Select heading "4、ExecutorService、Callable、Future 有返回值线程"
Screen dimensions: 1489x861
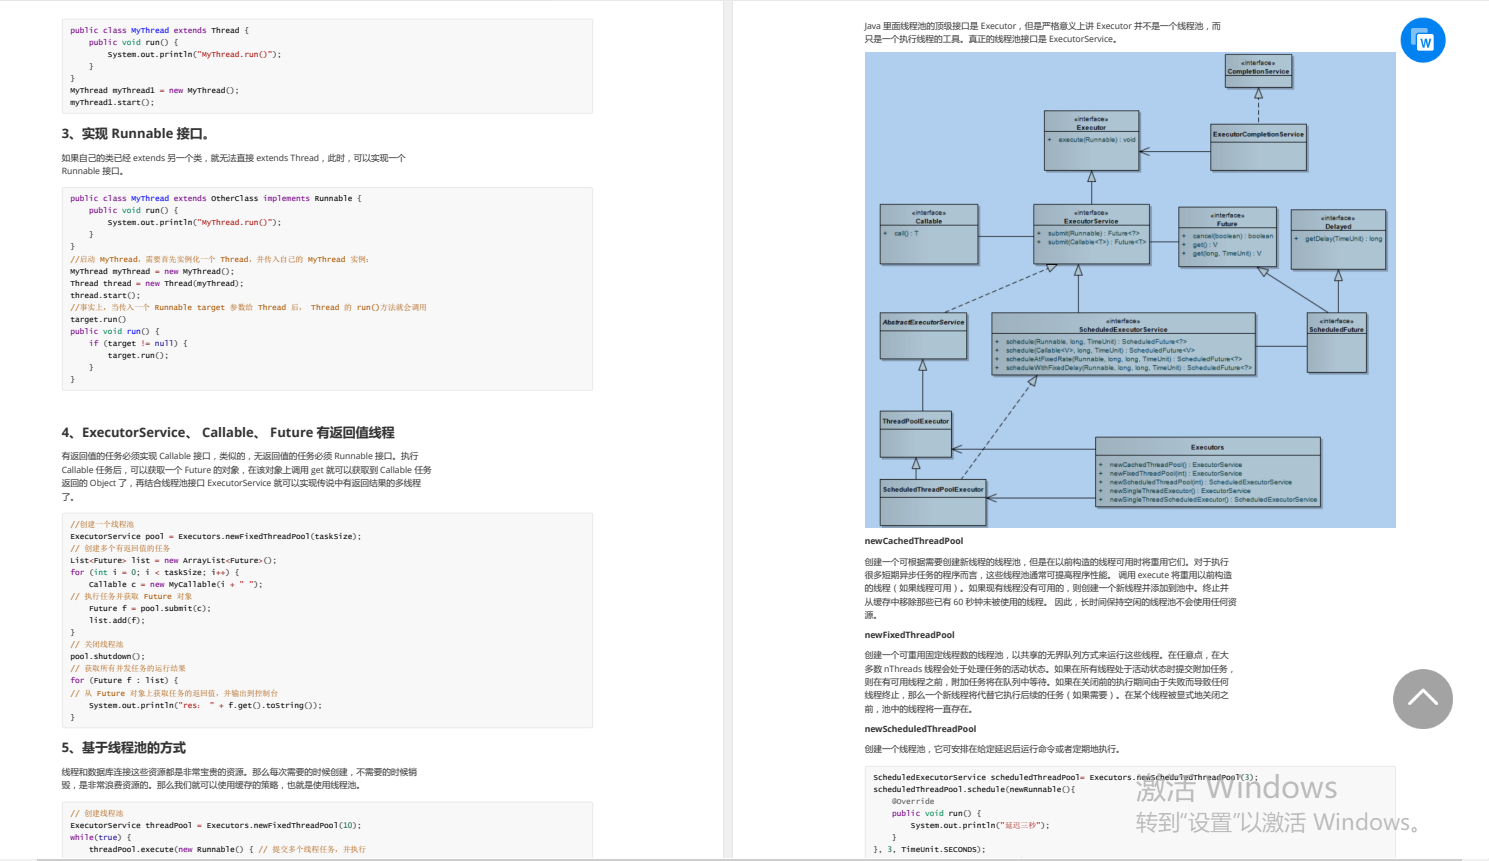(x=228, y=432)
